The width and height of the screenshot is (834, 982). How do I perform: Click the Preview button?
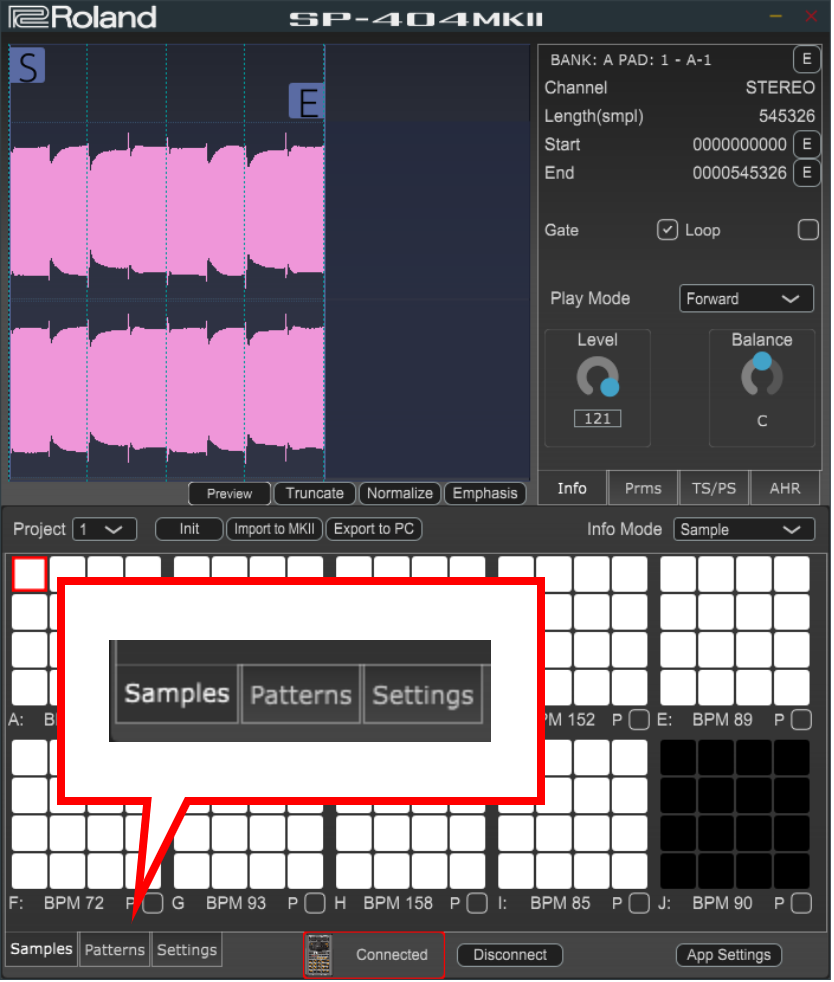pos(230,495)
